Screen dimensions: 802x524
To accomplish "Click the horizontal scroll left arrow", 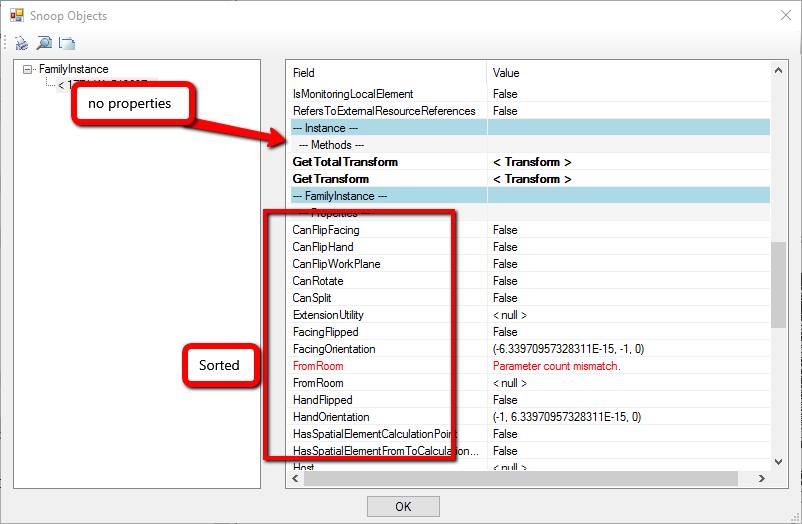I will [295, 478].
